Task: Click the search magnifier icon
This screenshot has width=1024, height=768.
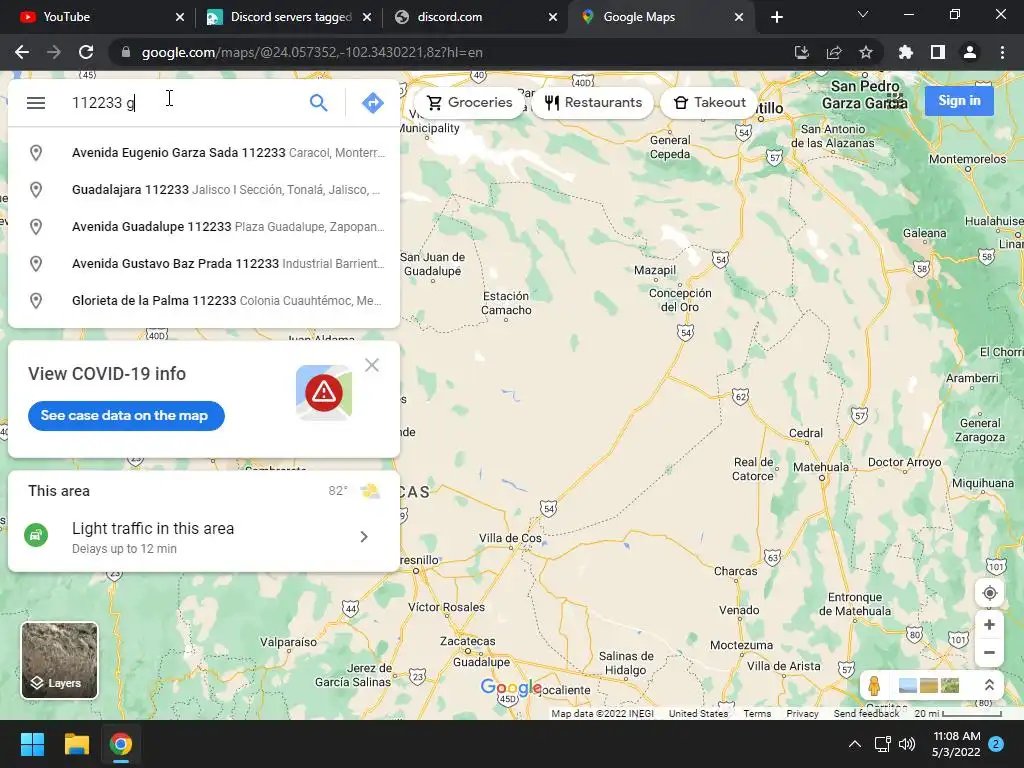Action: click(x=318, y=103)
